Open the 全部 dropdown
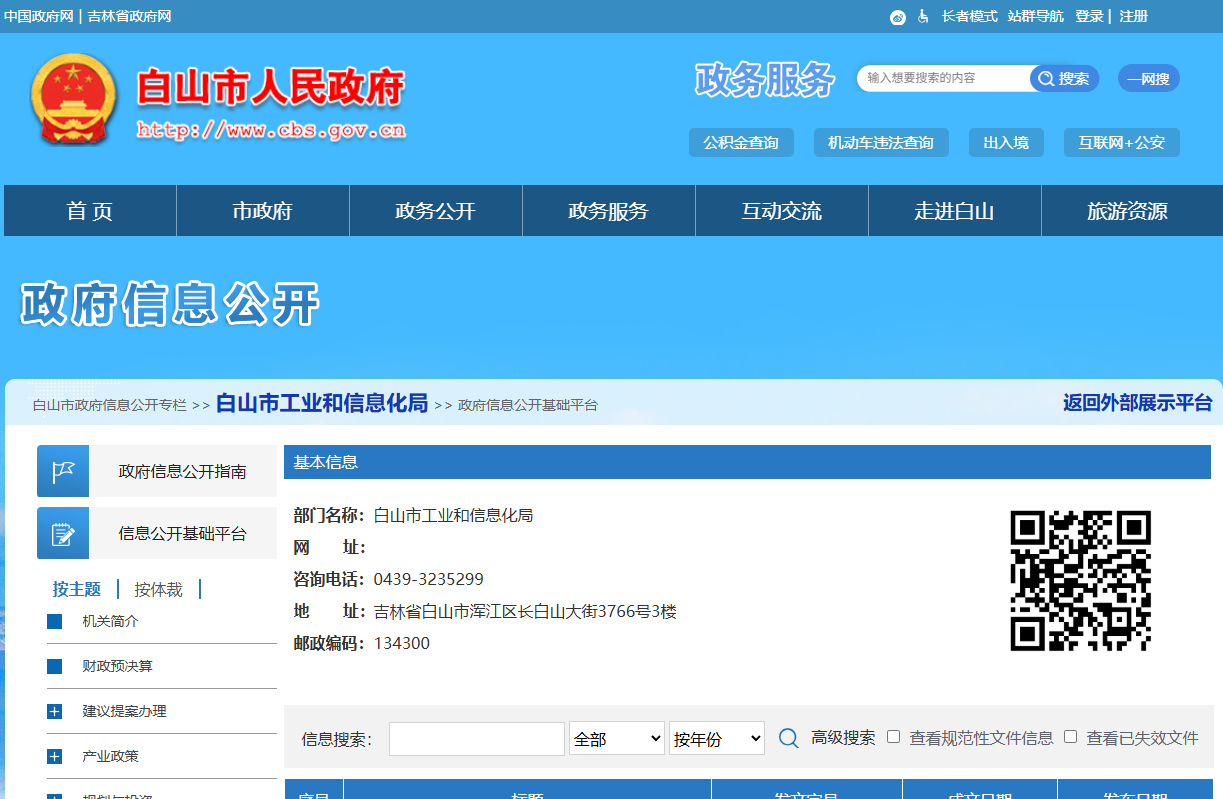The image size is (1223, 799). [617, 737]
